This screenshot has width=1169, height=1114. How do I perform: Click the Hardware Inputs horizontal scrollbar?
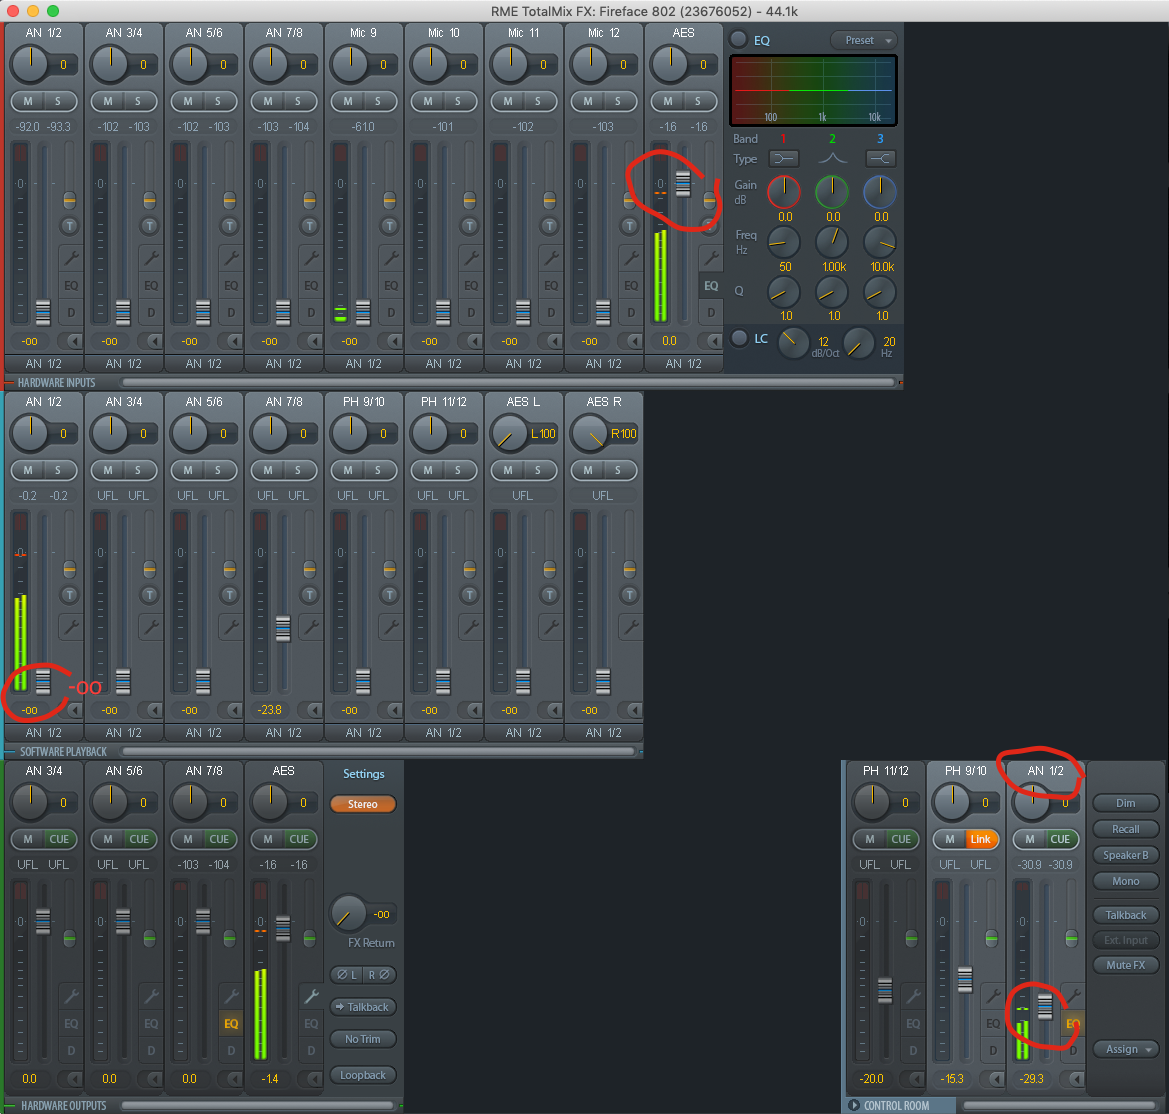(x=508, y=383)
